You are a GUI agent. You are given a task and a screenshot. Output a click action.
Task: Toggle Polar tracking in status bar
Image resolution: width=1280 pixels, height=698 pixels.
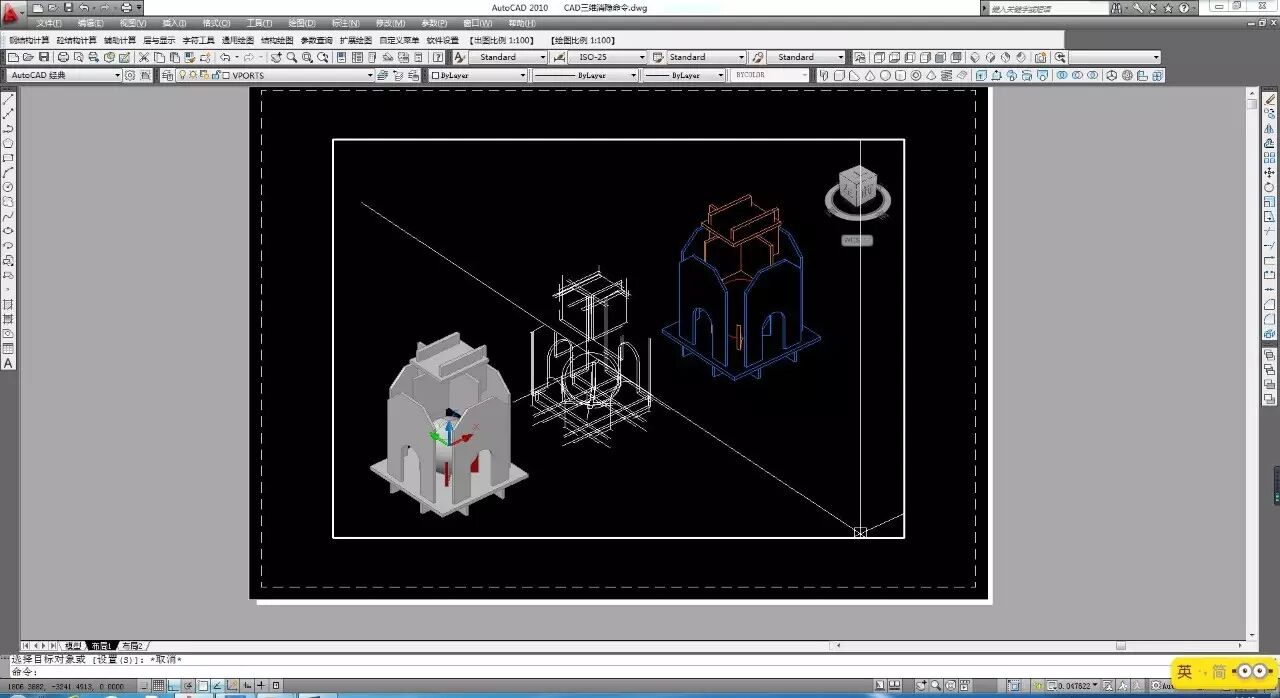[188, 686]
